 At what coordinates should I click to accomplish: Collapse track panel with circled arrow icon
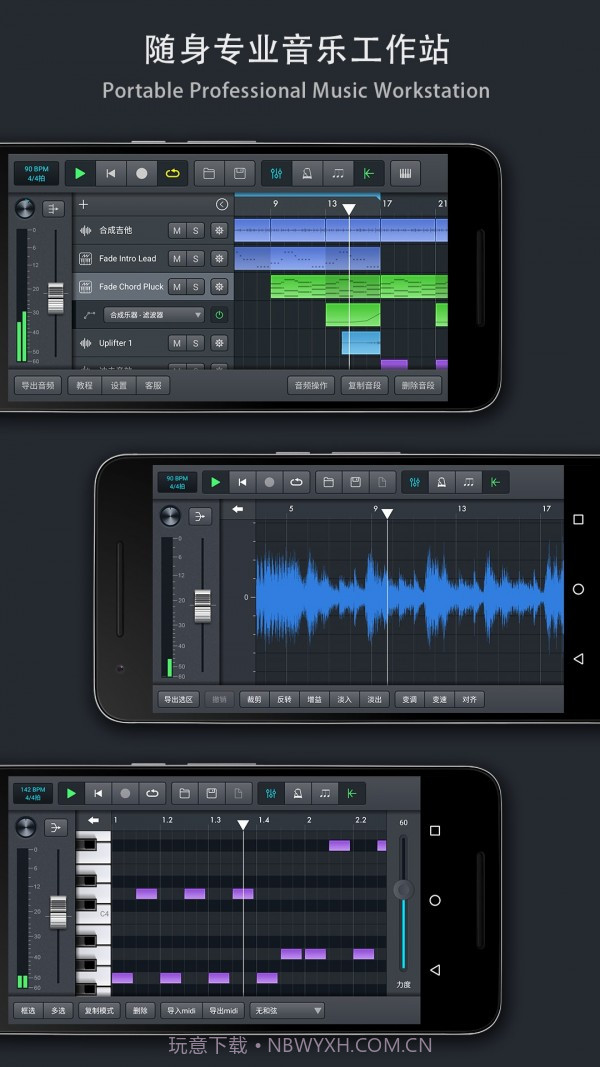[x=221, y=204]
